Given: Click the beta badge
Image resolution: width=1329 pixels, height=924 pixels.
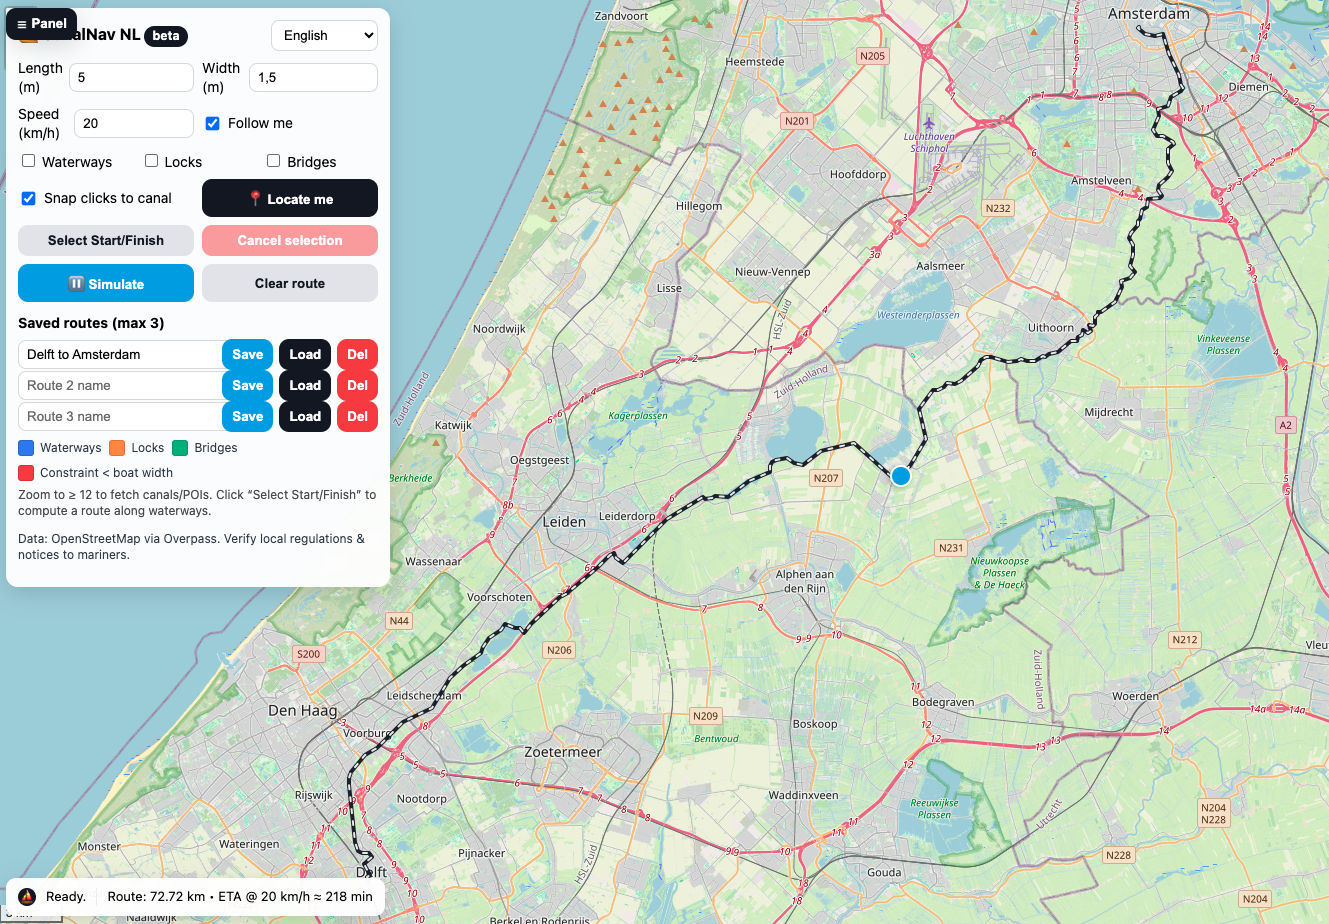Looking at the screenshot, I should click(x=166, y=36).
